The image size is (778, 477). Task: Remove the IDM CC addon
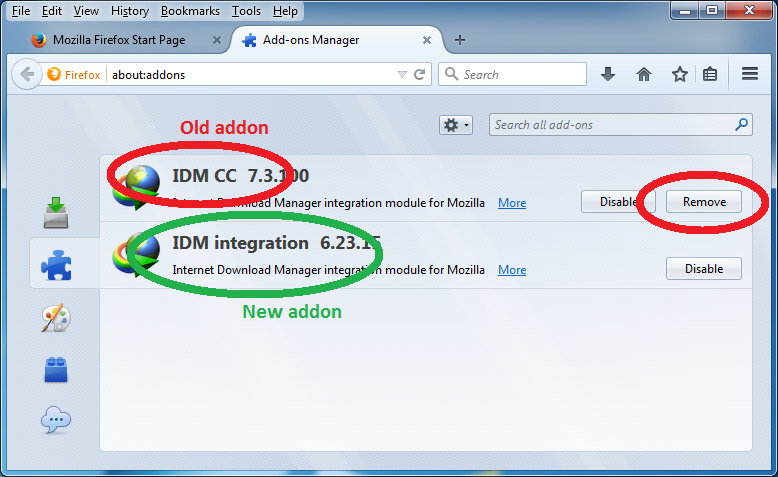[704, 202]
